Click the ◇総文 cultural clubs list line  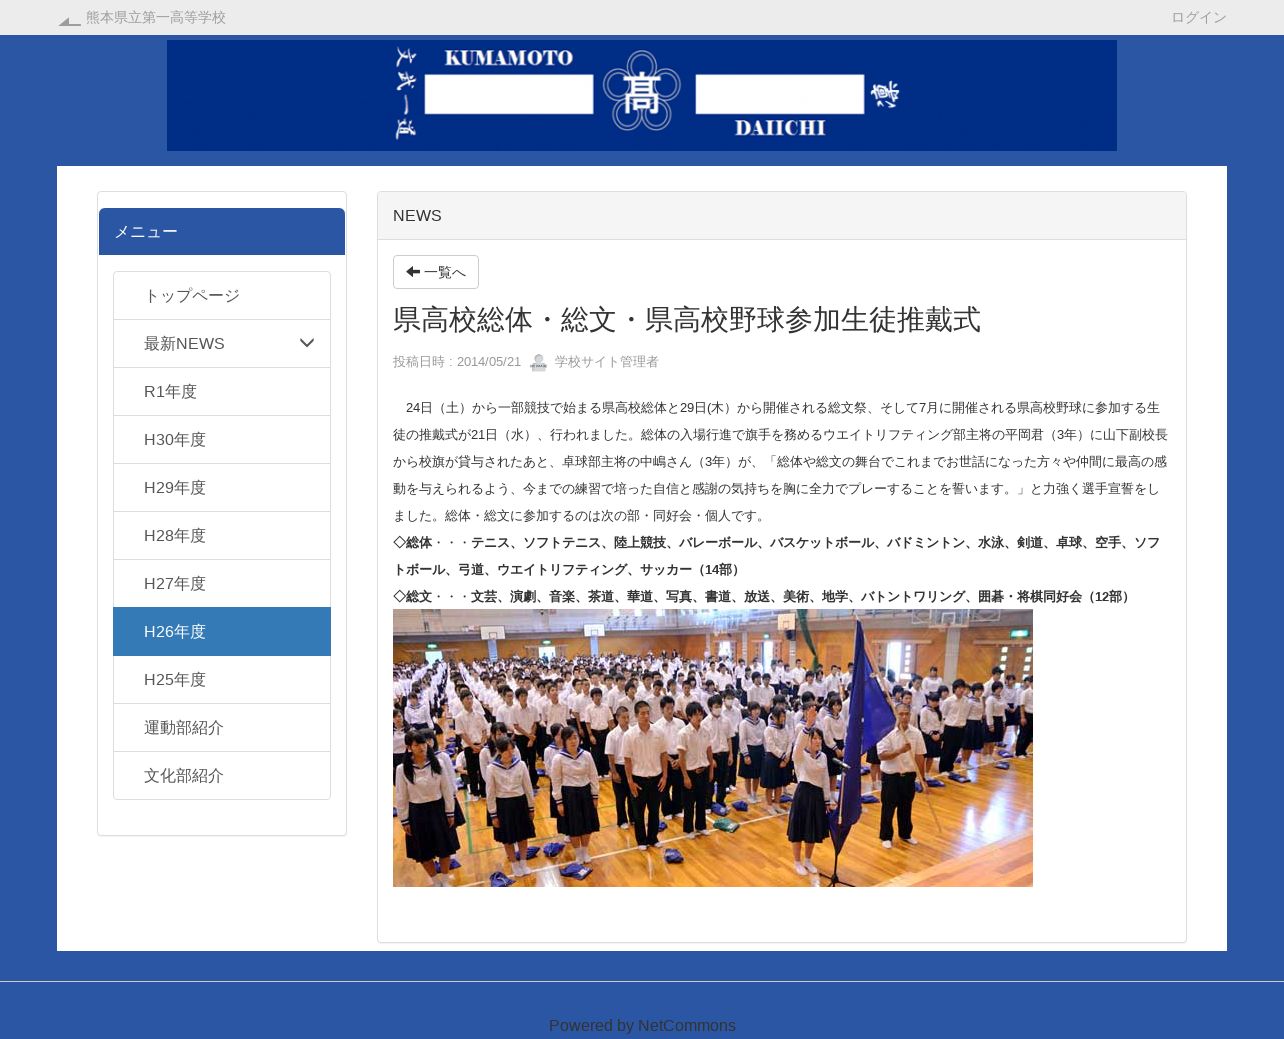click(763, 597)
